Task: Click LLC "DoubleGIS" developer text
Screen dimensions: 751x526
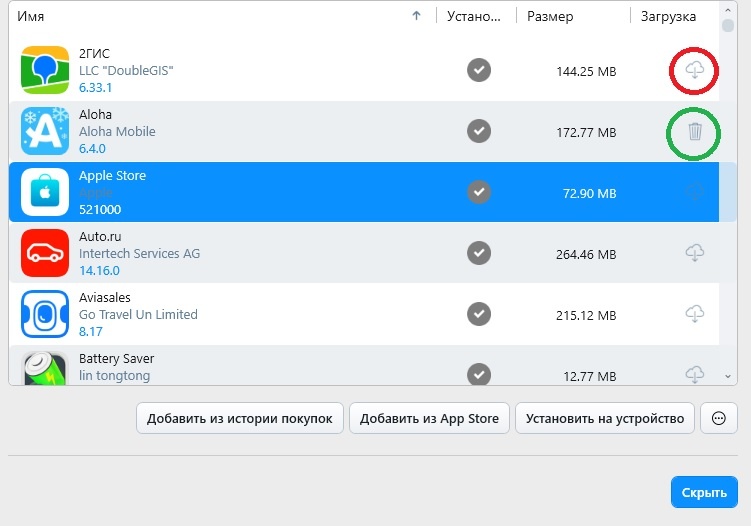Action: tap(126, 70)
